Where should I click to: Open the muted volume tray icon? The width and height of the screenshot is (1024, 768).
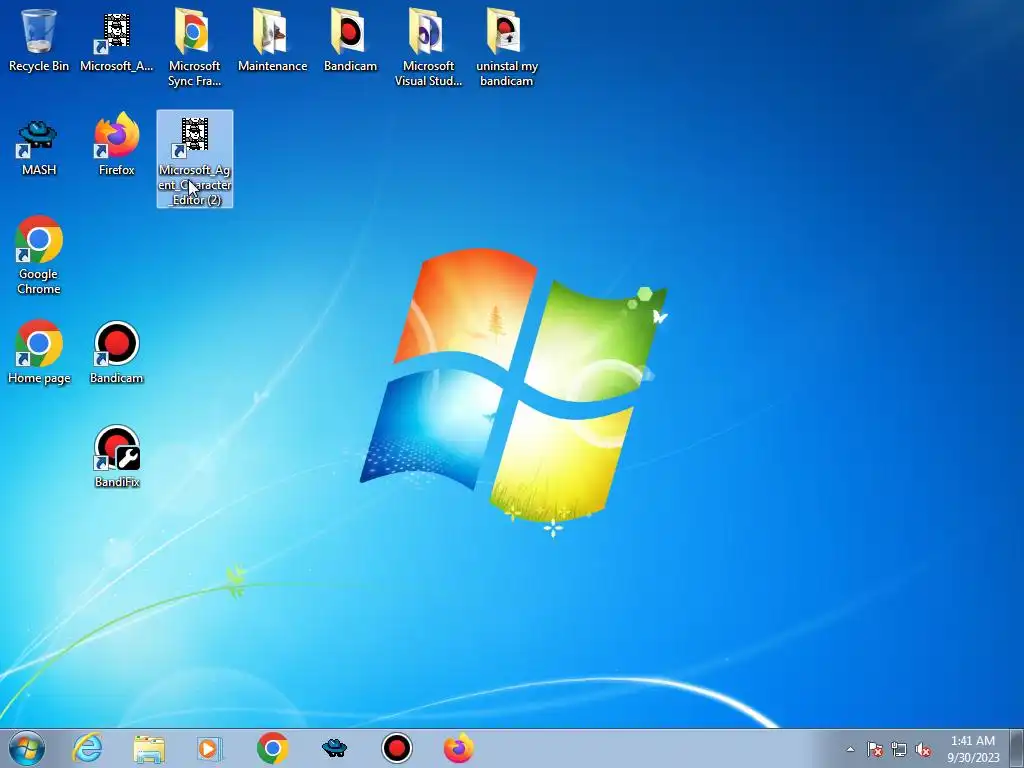tap(923, 749)
